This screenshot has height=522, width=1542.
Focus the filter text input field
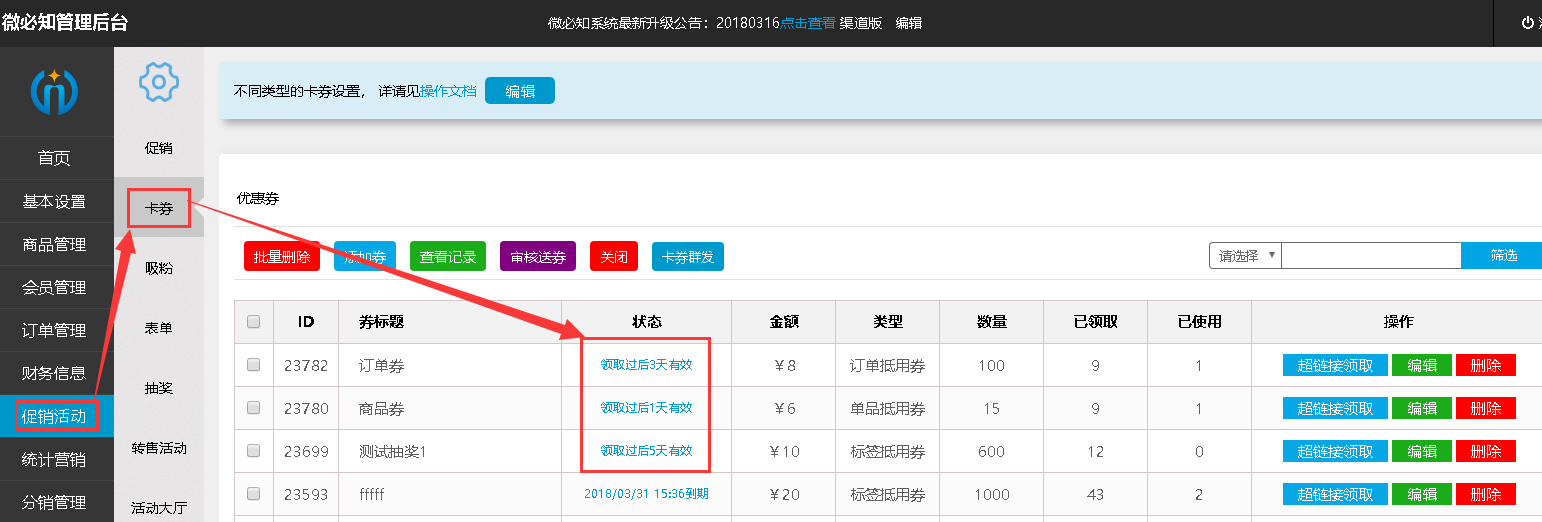tap(1372, 255)
